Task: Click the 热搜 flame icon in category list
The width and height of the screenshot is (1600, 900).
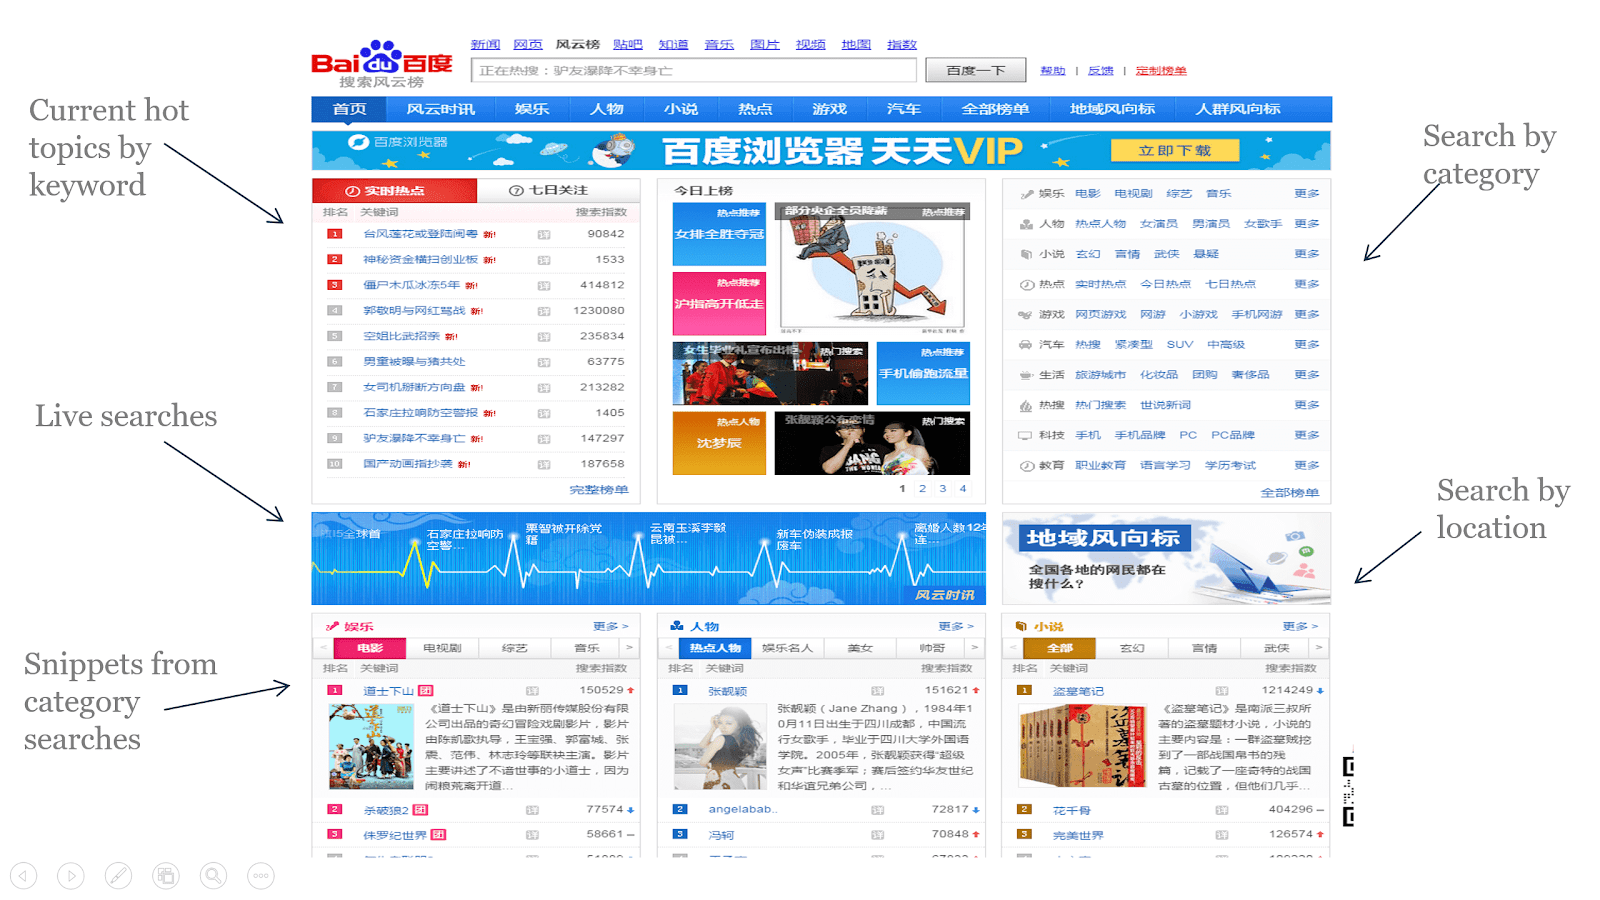Action: click(1026, 405)
